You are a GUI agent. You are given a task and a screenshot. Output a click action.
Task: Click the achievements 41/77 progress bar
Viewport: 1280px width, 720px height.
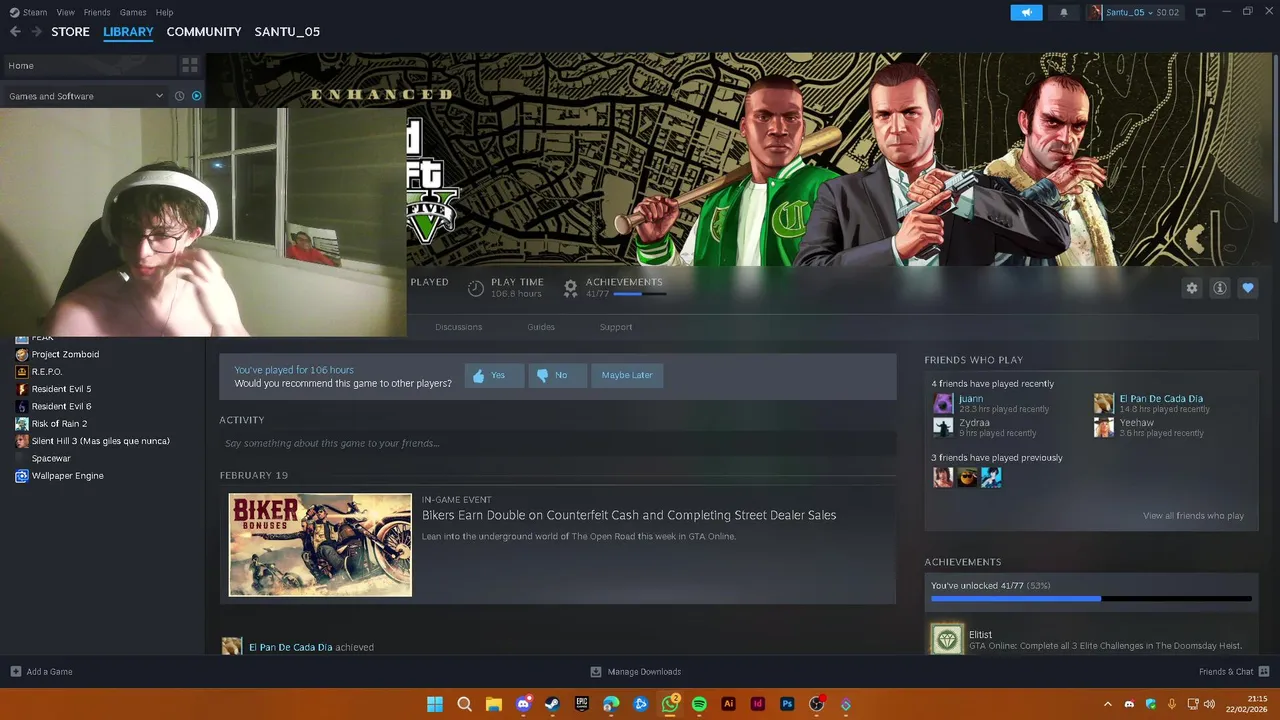[1091, 599]
